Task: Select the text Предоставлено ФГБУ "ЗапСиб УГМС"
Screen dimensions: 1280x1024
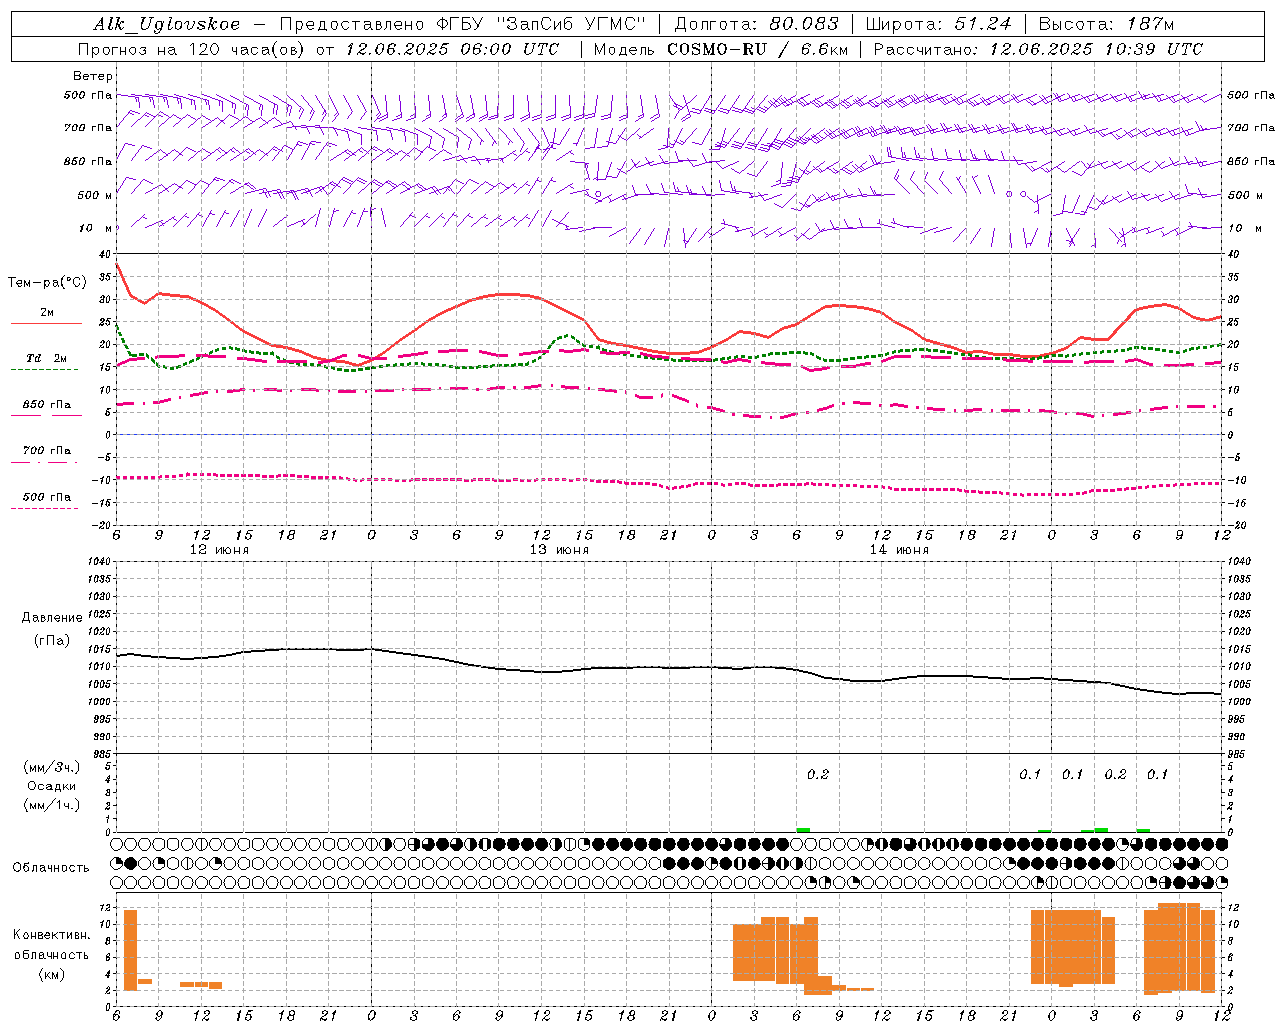Action: pos(463,24)
